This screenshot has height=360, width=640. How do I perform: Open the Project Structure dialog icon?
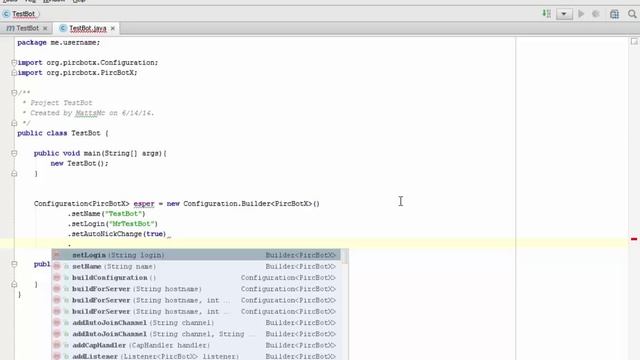pos(614,14)
